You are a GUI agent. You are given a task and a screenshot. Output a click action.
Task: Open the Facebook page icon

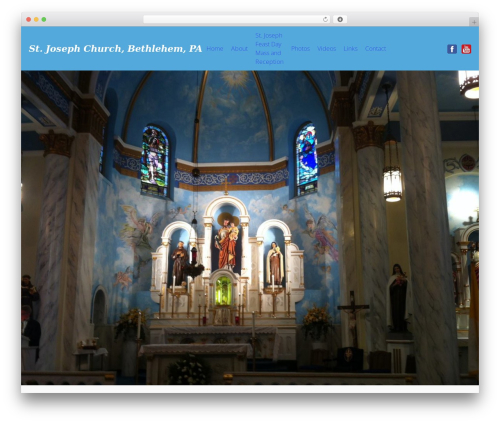click(452, 49)
